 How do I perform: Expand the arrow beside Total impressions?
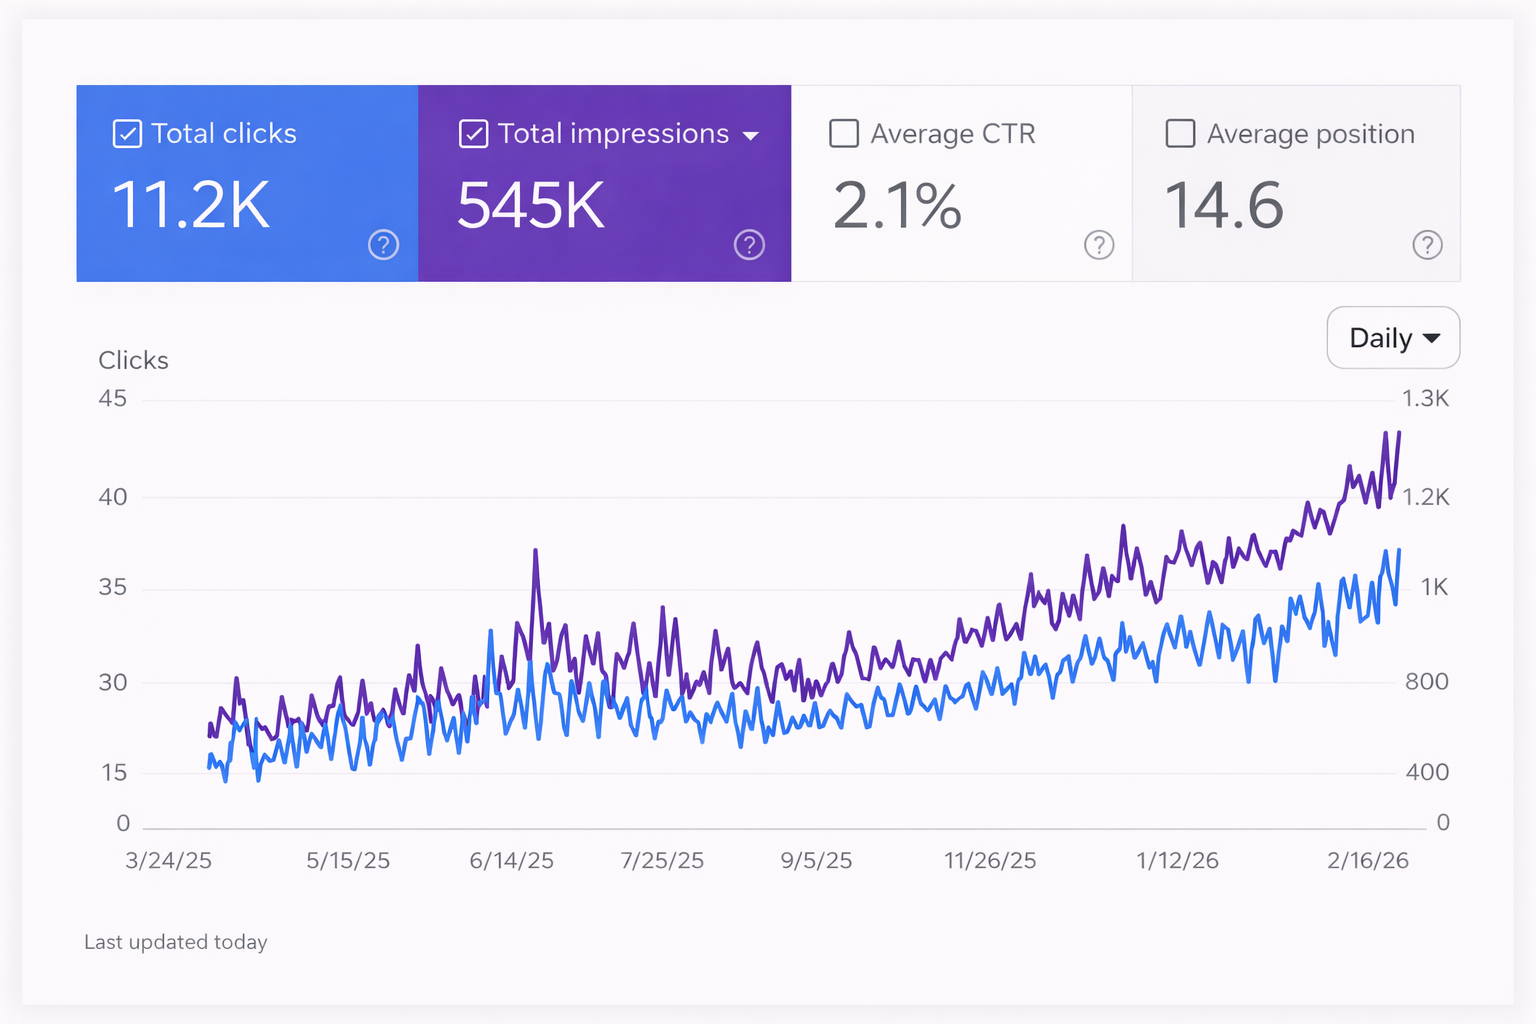[x=751, y=136]
